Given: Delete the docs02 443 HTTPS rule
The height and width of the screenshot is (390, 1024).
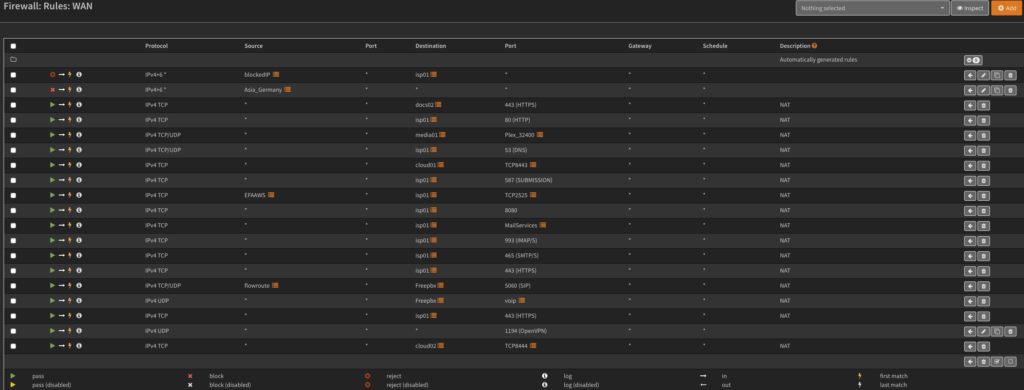Looking at the screenshot, I should click(984, 105).
